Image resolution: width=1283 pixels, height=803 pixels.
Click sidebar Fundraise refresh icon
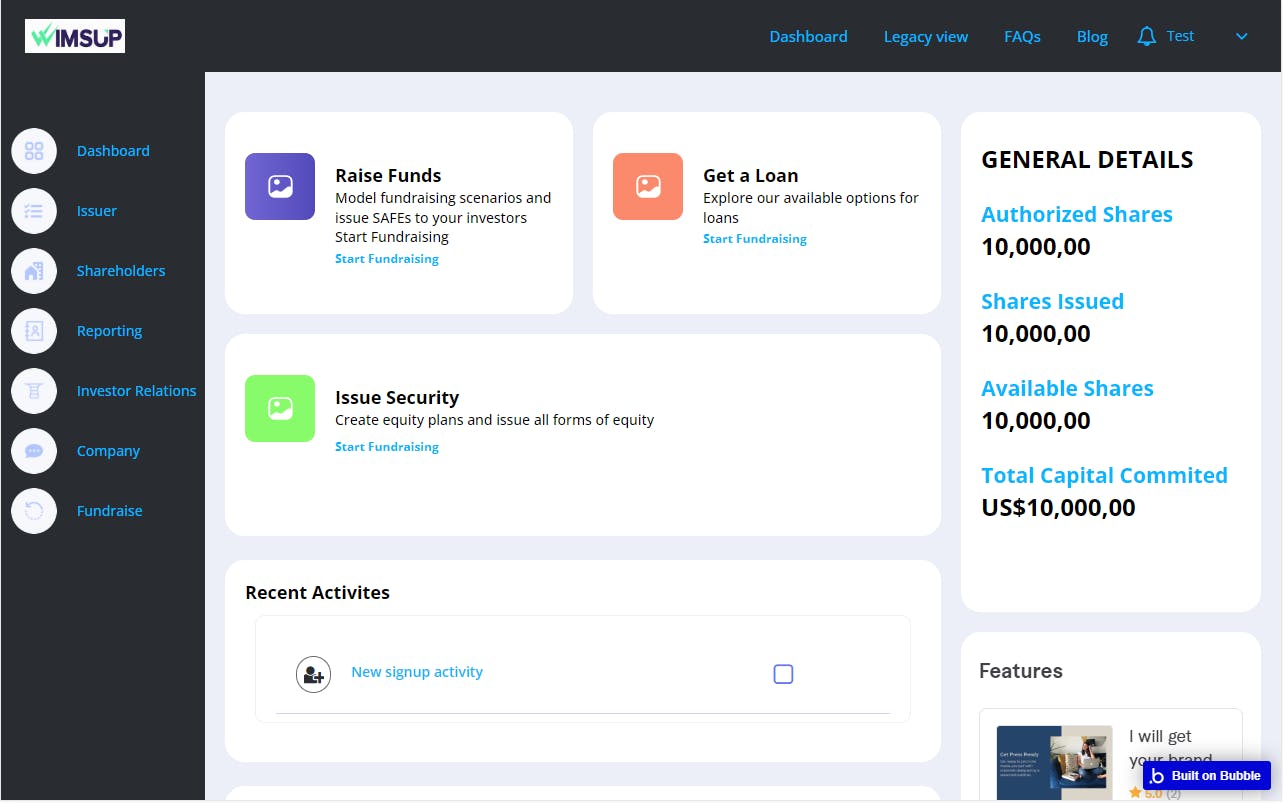coord(34,511)
